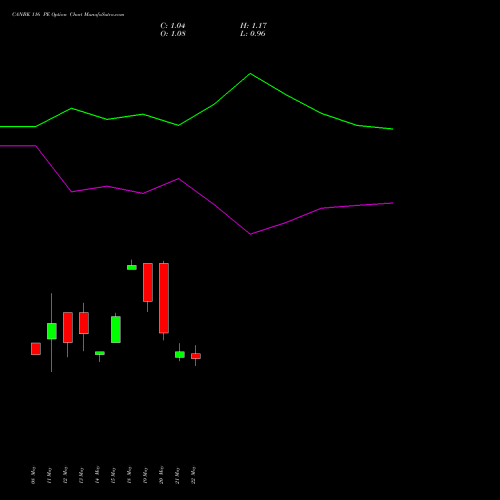This screenshot has height=500, width=500.
Task: Select the 13 May date label
Action: [81, 475]
